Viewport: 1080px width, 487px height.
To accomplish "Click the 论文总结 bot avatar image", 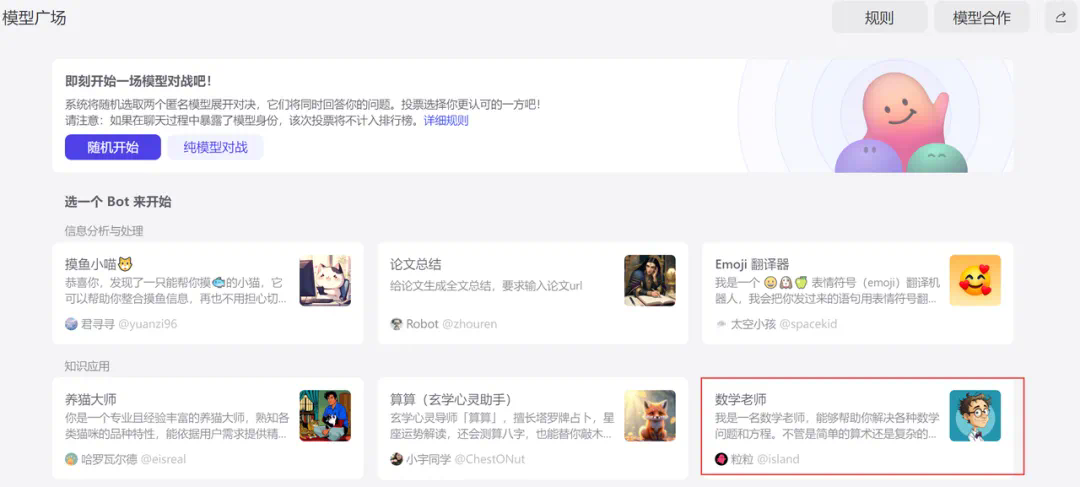I will [x=650, y=280].
